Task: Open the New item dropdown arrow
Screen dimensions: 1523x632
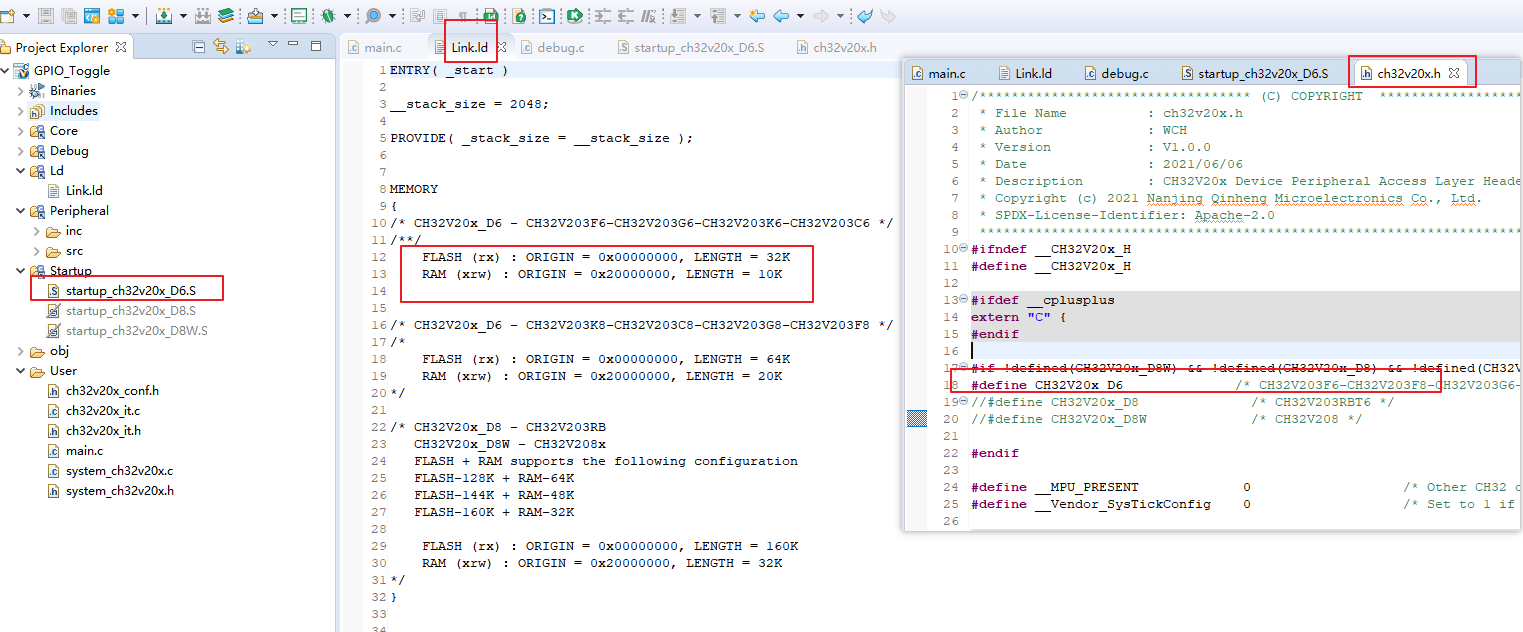Action: [x=24, y=15]
